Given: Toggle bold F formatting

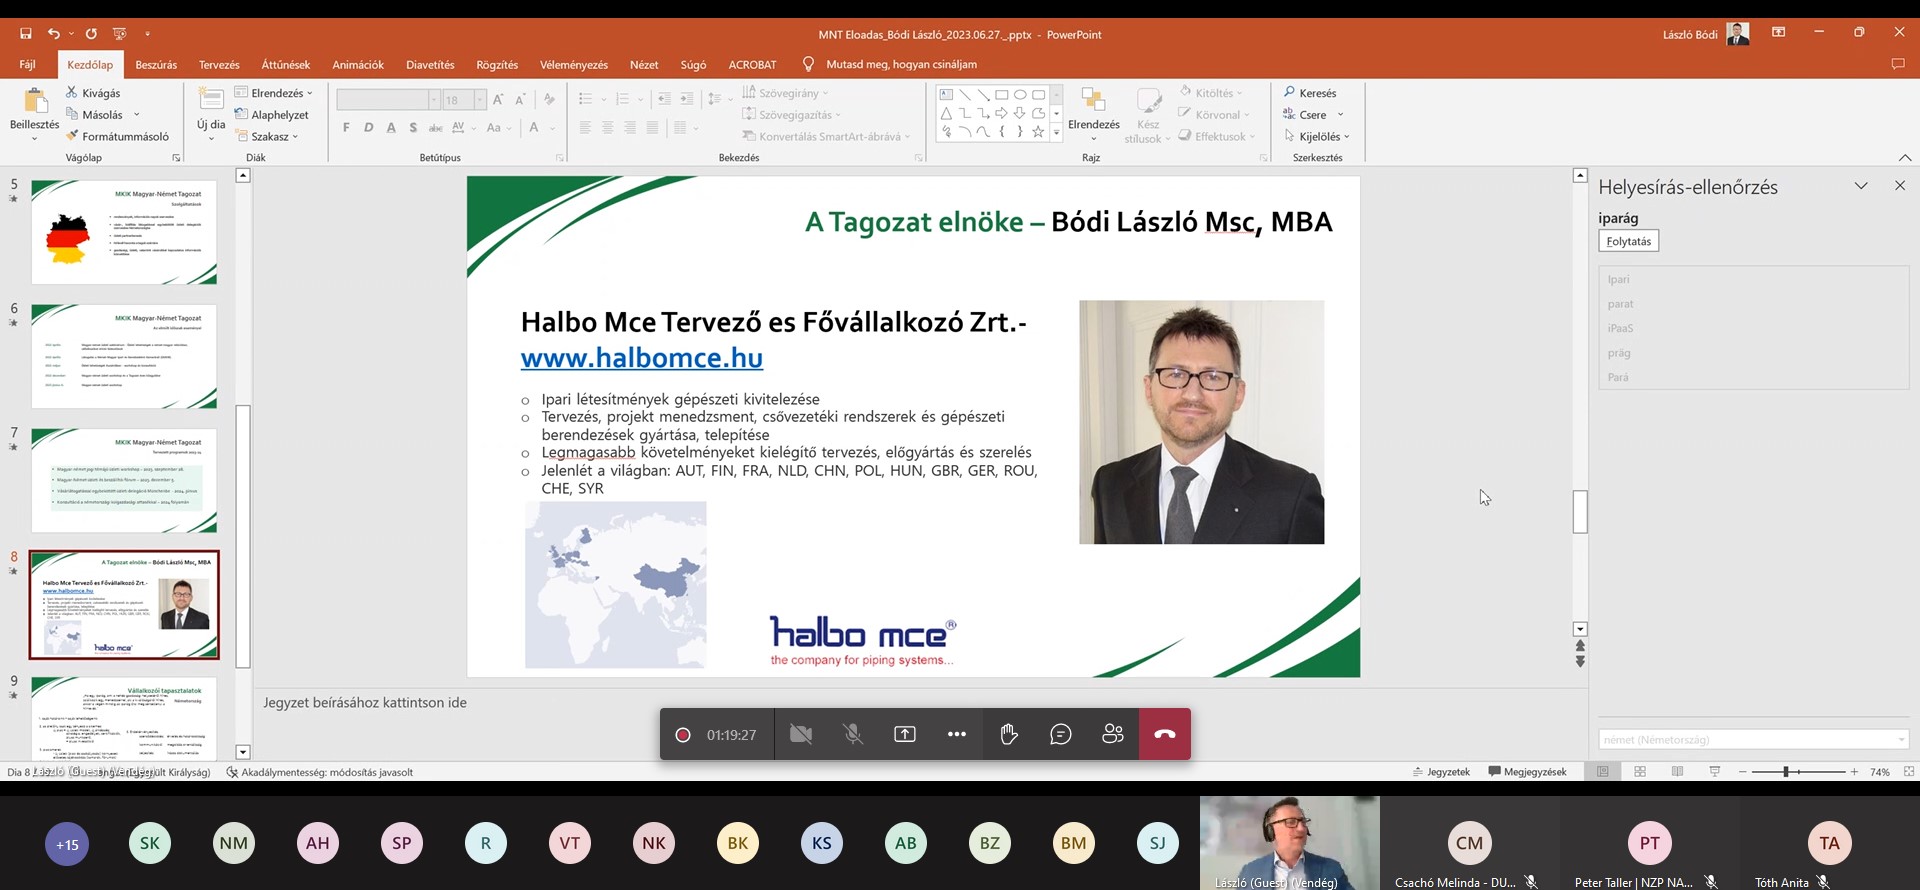Looking at the screenshot, I should 346,127.
